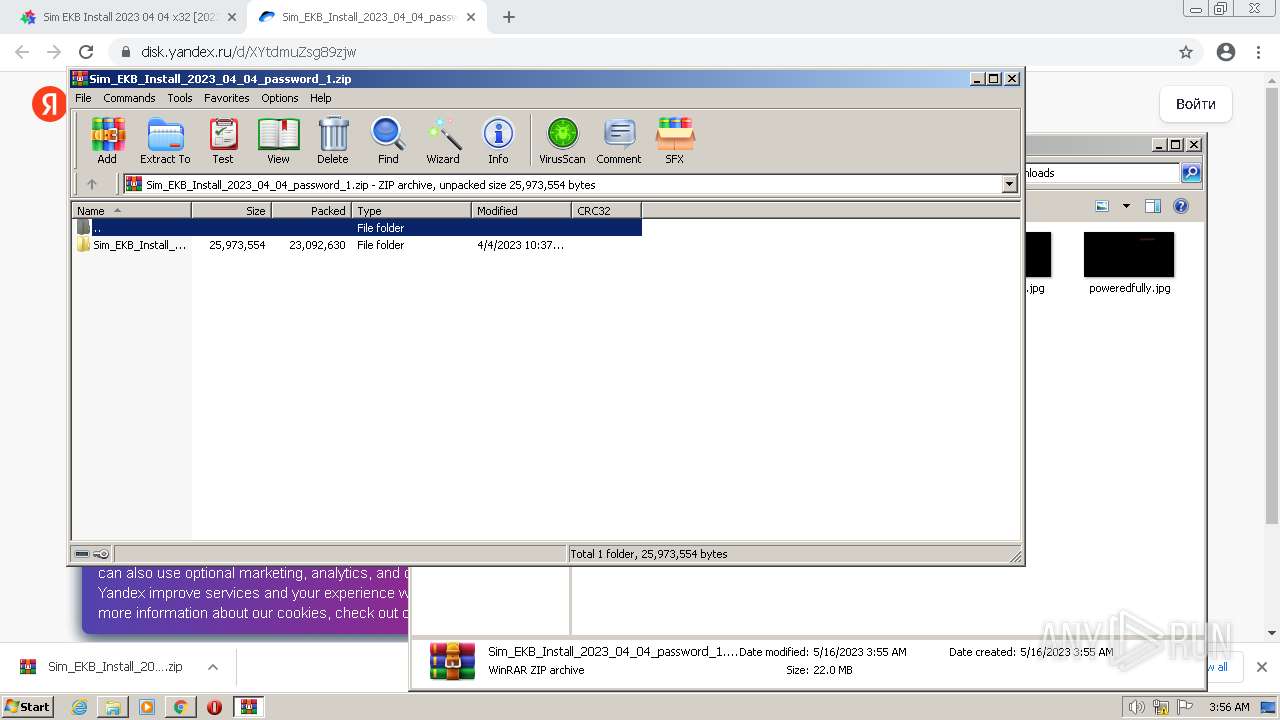
Task: Open the Tools menu
Action: tap(180, 98)
